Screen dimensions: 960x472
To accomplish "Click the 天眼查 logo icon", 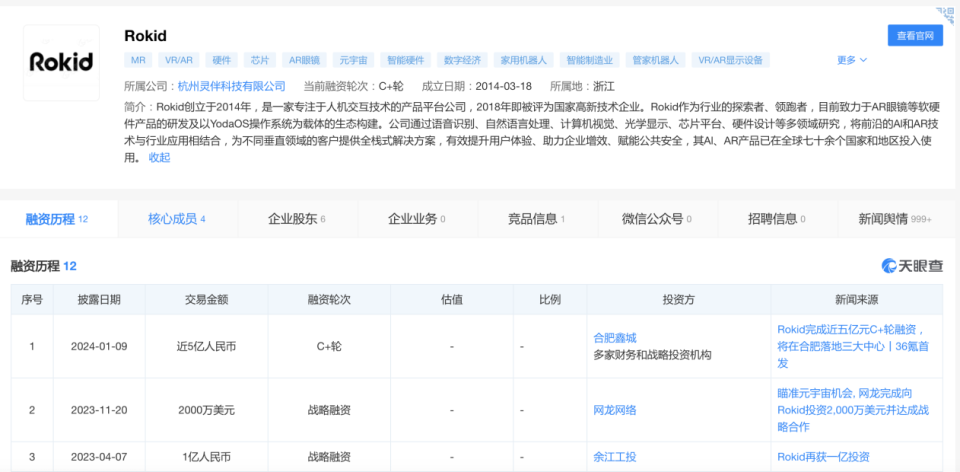I will [x=912, y=266].
